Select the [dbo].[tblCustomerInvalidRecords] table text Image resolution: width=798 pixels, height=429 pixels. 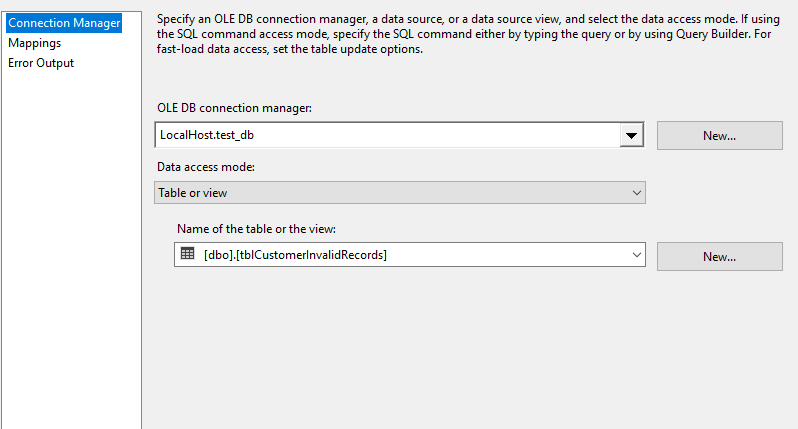tap(294, 256)
